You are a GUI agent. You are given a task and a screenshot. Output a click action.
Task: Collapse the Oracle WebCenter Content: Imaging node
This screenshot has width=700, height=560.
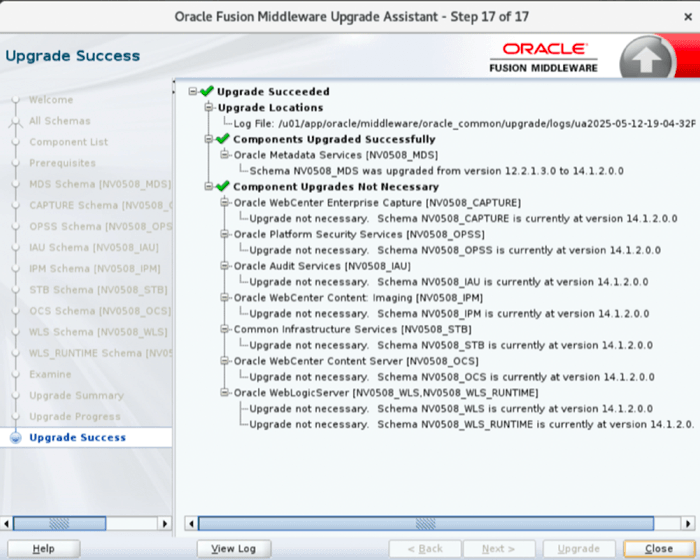[224, 297]
